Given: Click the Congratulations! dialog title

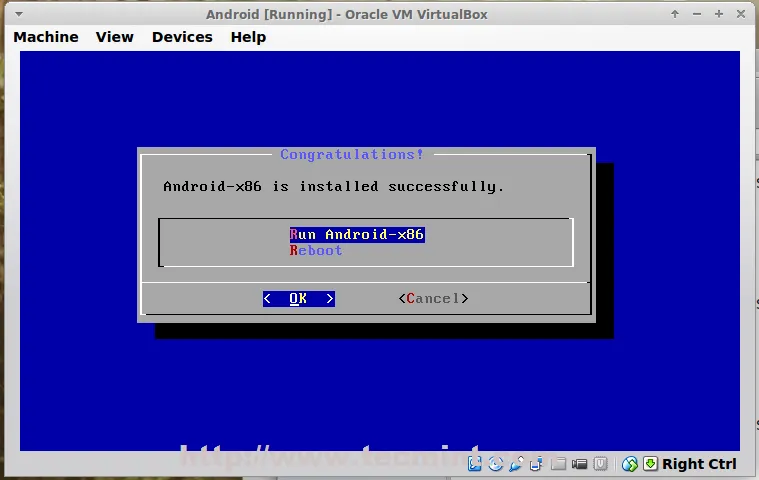Looking at the screenshot, I should [352, 154].
